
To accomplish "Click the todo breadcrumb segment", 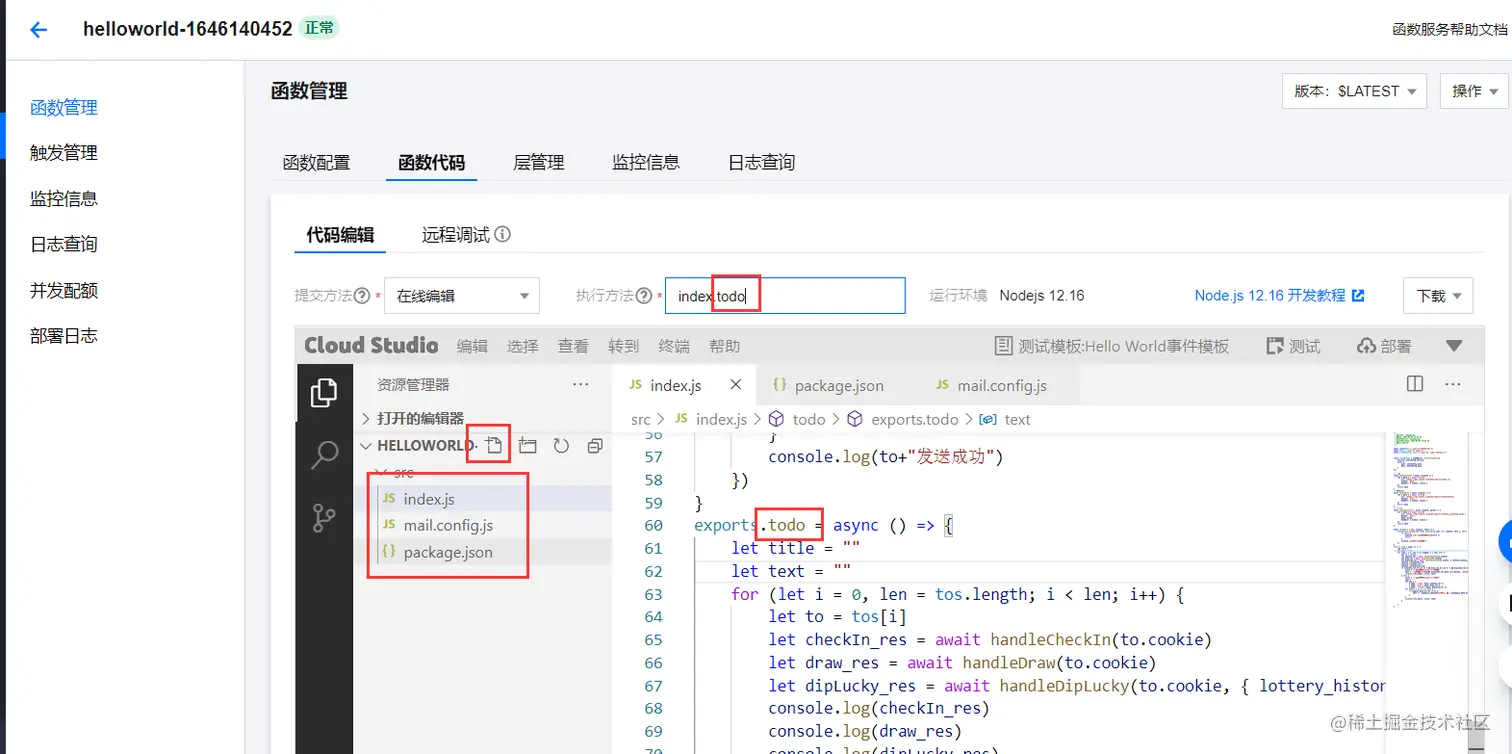I will pyautogui.click(x=798, y=419).
